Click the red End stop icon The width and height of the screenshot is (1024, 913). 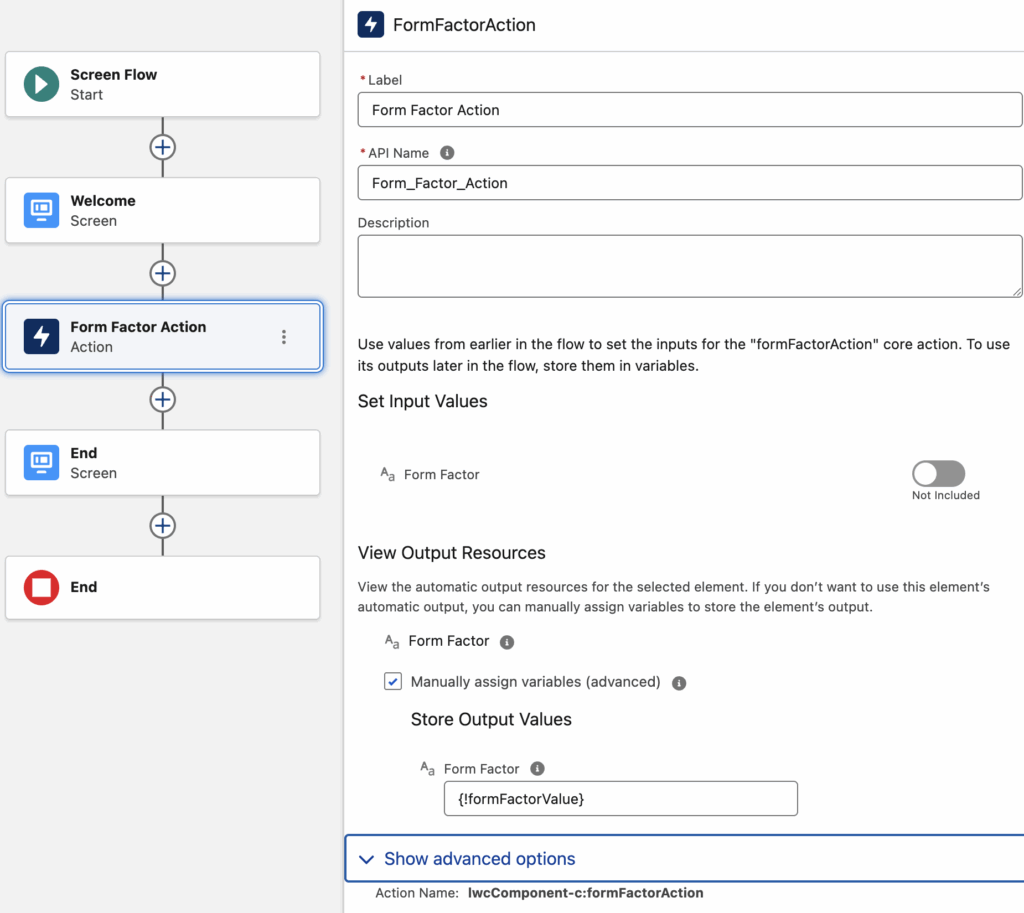pyautogui.click(x=41, y=588)
